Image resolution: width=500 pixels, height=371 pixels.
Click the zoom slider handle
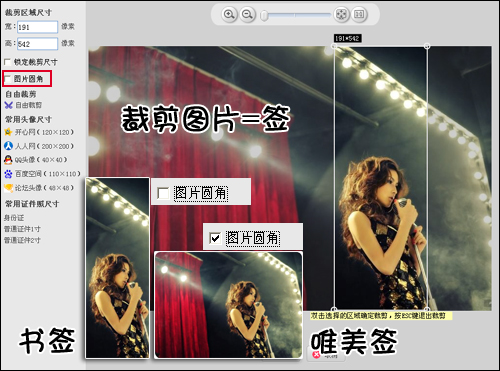pyautogui.click(x=264, y=15)
